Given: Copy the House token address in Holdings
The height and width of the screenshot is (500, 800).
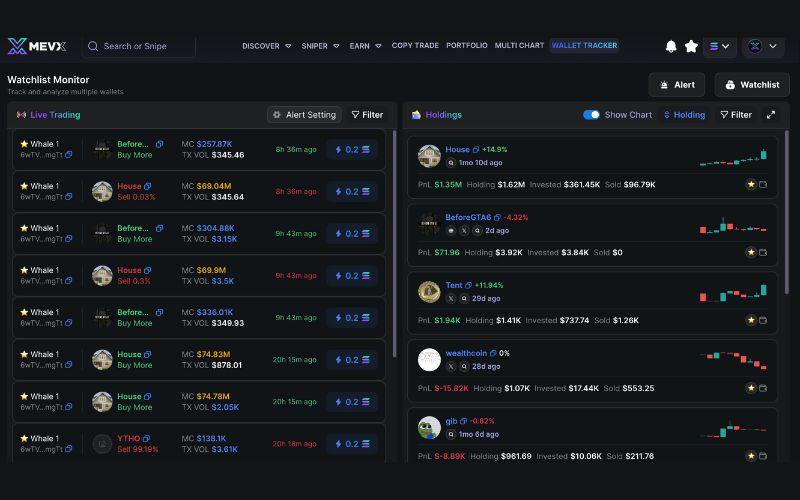Looking at the screenshot, I should [x=476, y=149].
